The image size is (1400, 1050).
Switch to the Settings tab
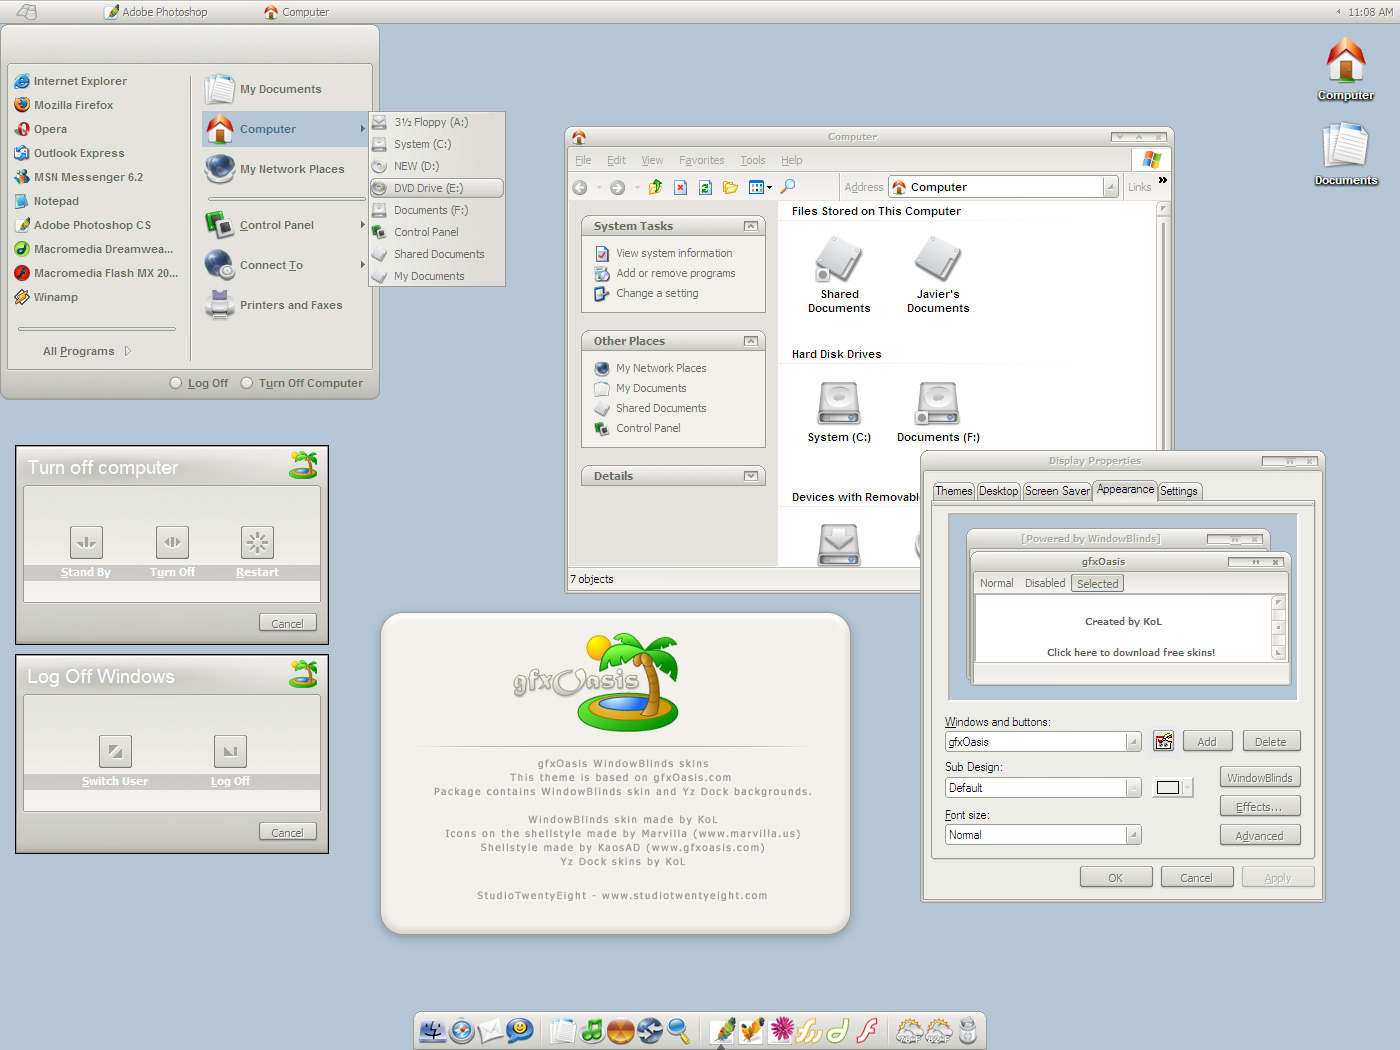coord(1179,491)
